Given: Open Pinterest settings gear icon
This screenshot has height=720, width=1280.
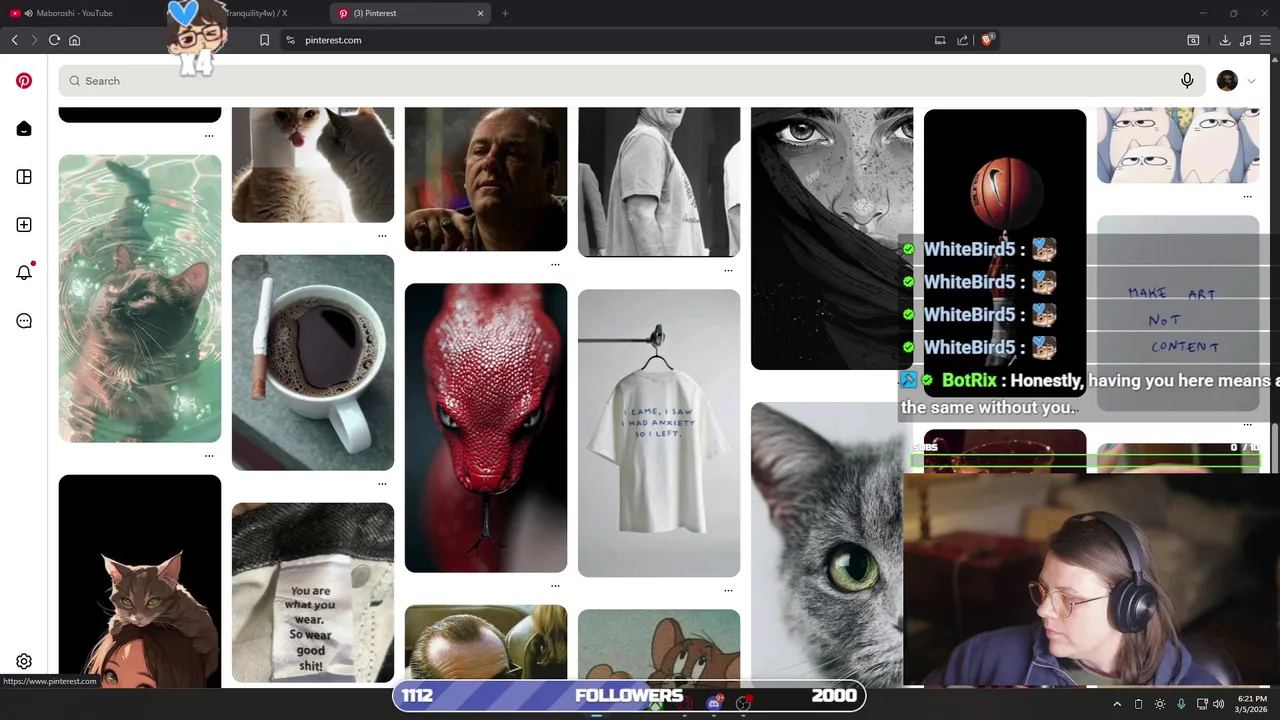Looking at the screenshot, I should pyautogui.click(x=24, y=661).
